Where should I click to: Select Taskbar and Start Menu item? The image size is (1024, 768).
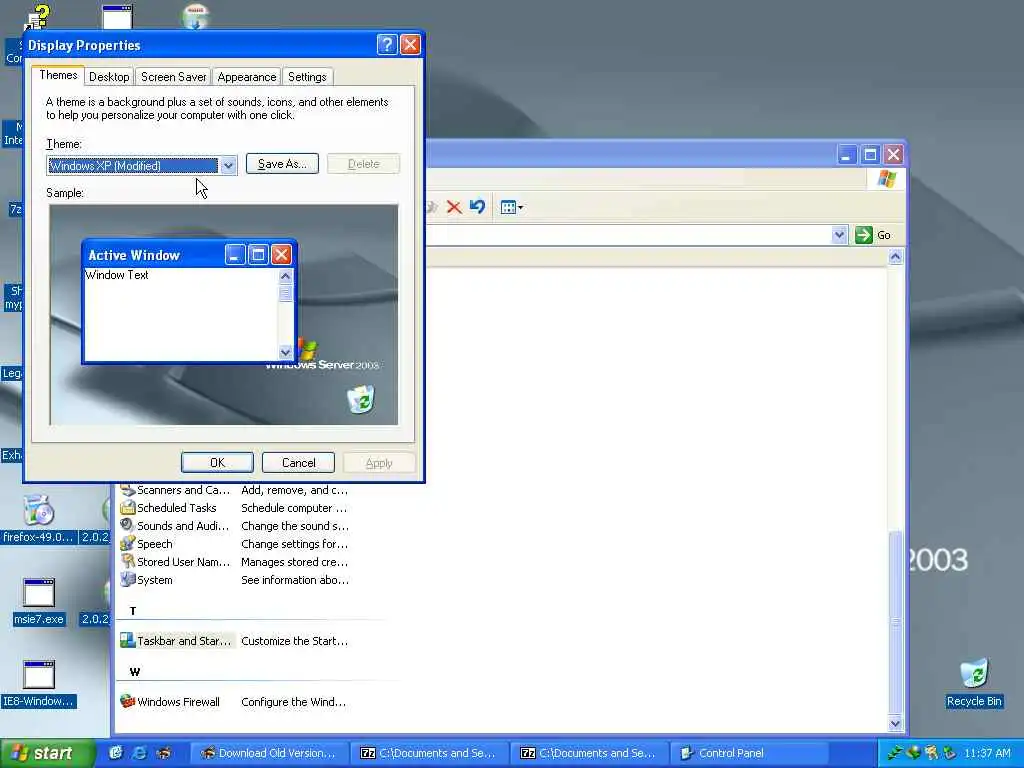tap(176, 641)
